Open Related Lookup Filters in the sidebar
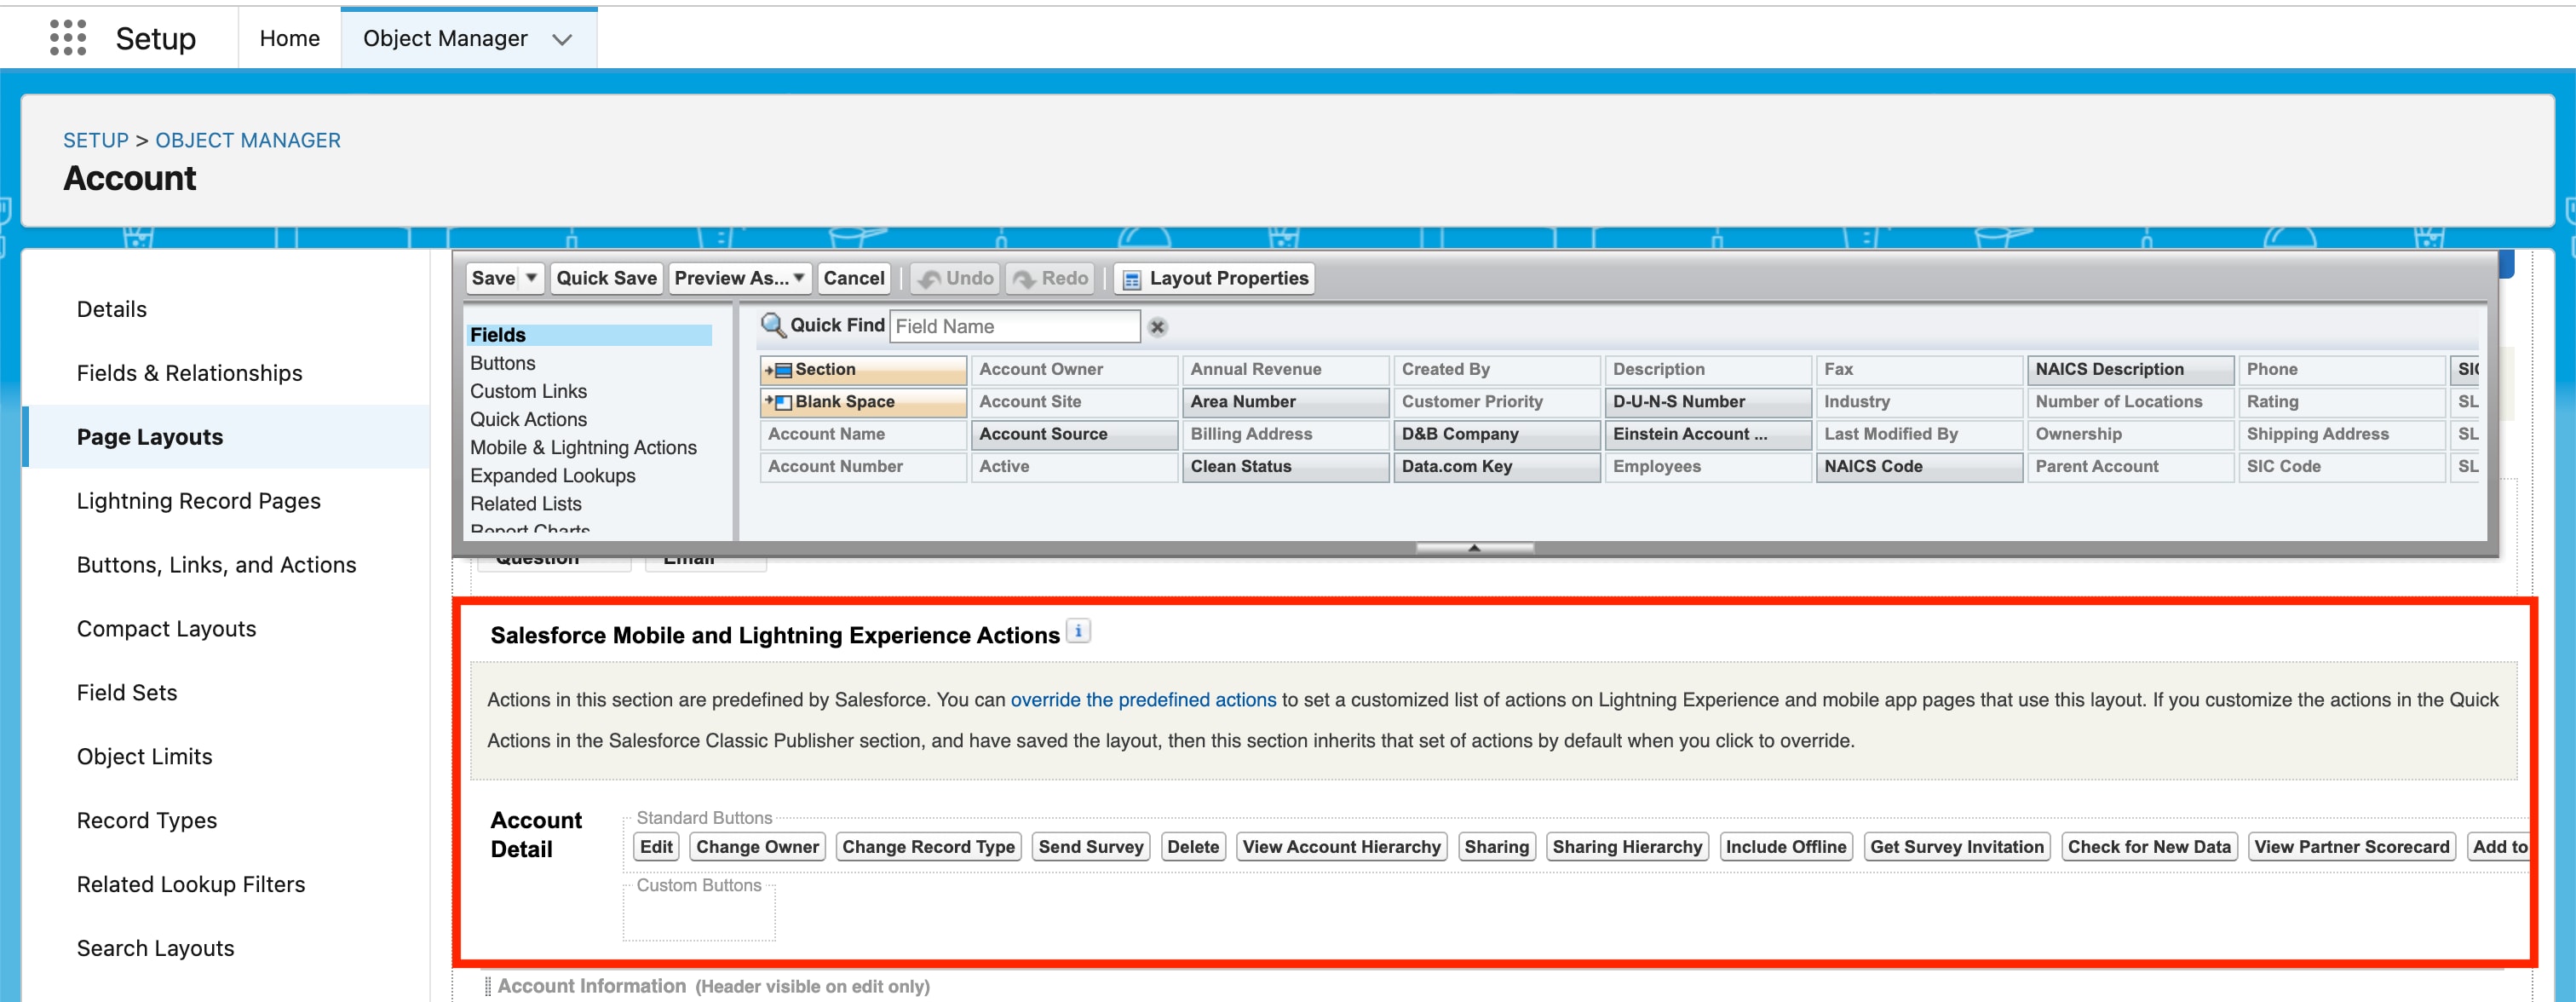This screenshot has width=2576, height=1002. 191,885
